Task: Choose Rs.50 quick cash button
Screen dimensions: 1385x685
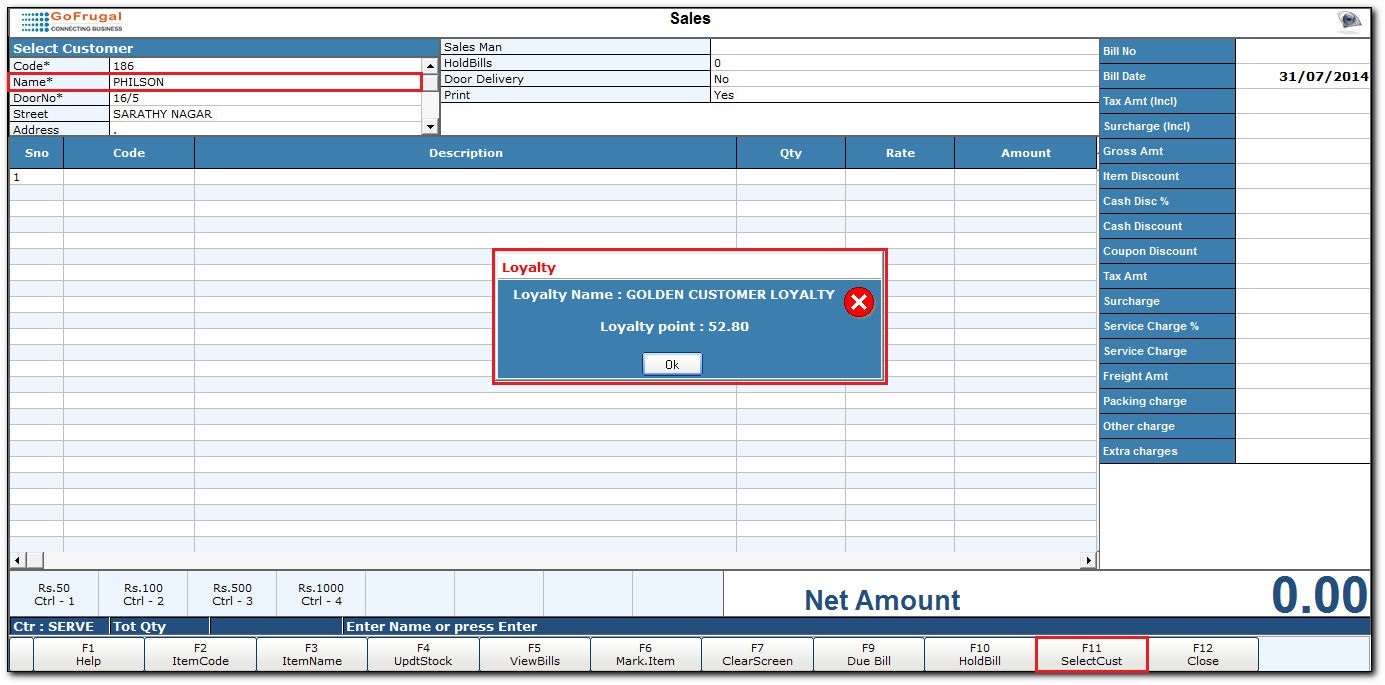Action: click(54, 594)
